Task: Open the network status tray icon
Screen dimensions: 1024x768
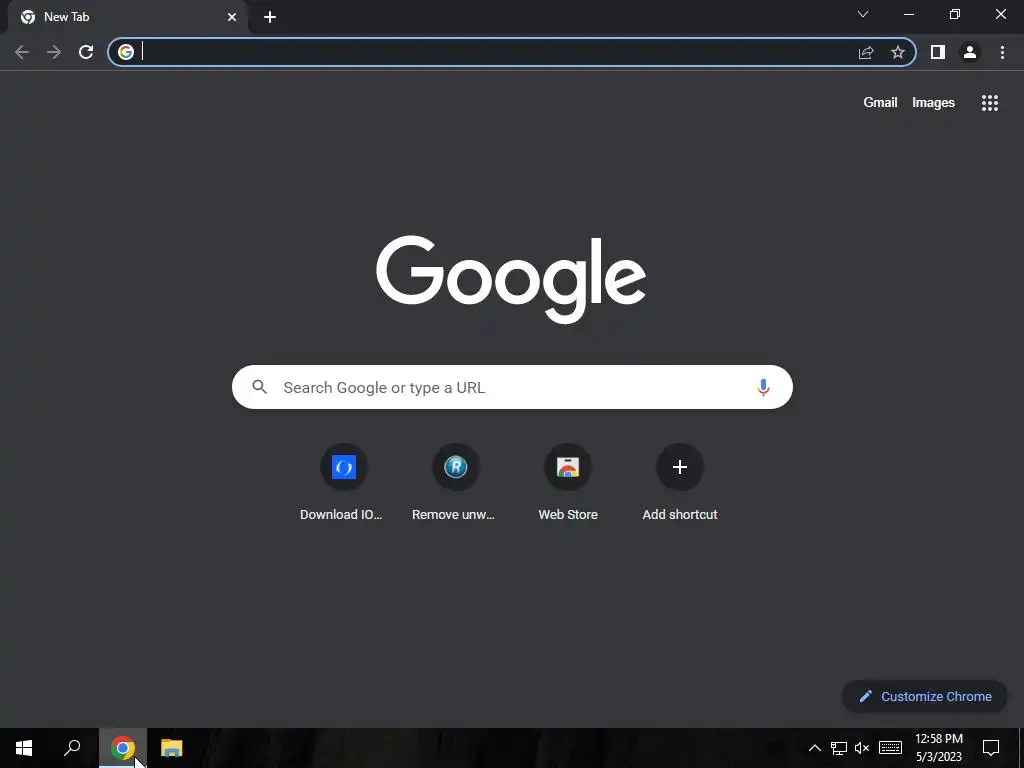Action: (x=839, y=748)
